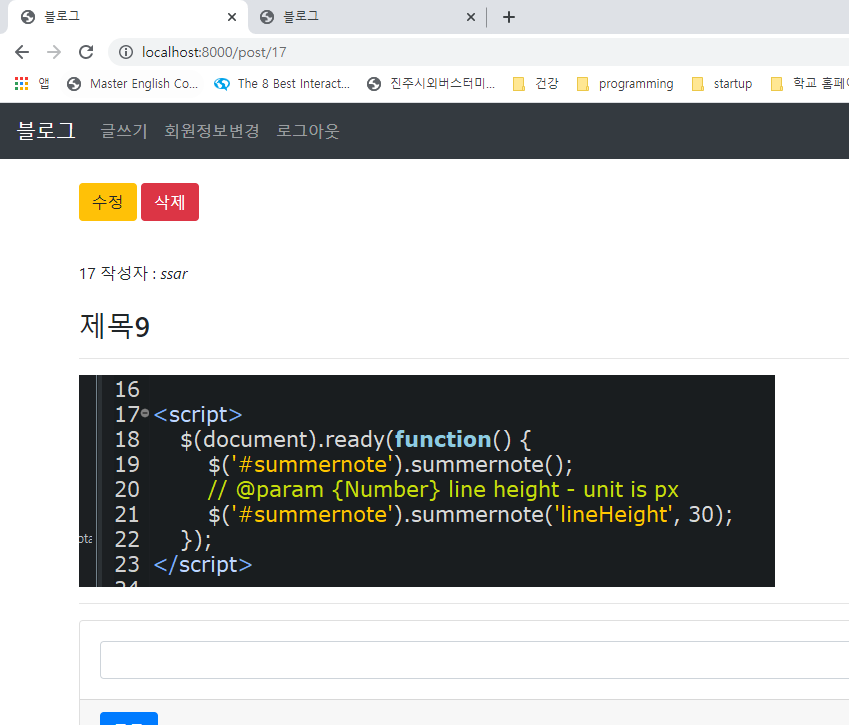Click the 블로그 brand link in navbar
Image resolution: width=849 pixels, height=725 pixels.
tap(46, 131)
